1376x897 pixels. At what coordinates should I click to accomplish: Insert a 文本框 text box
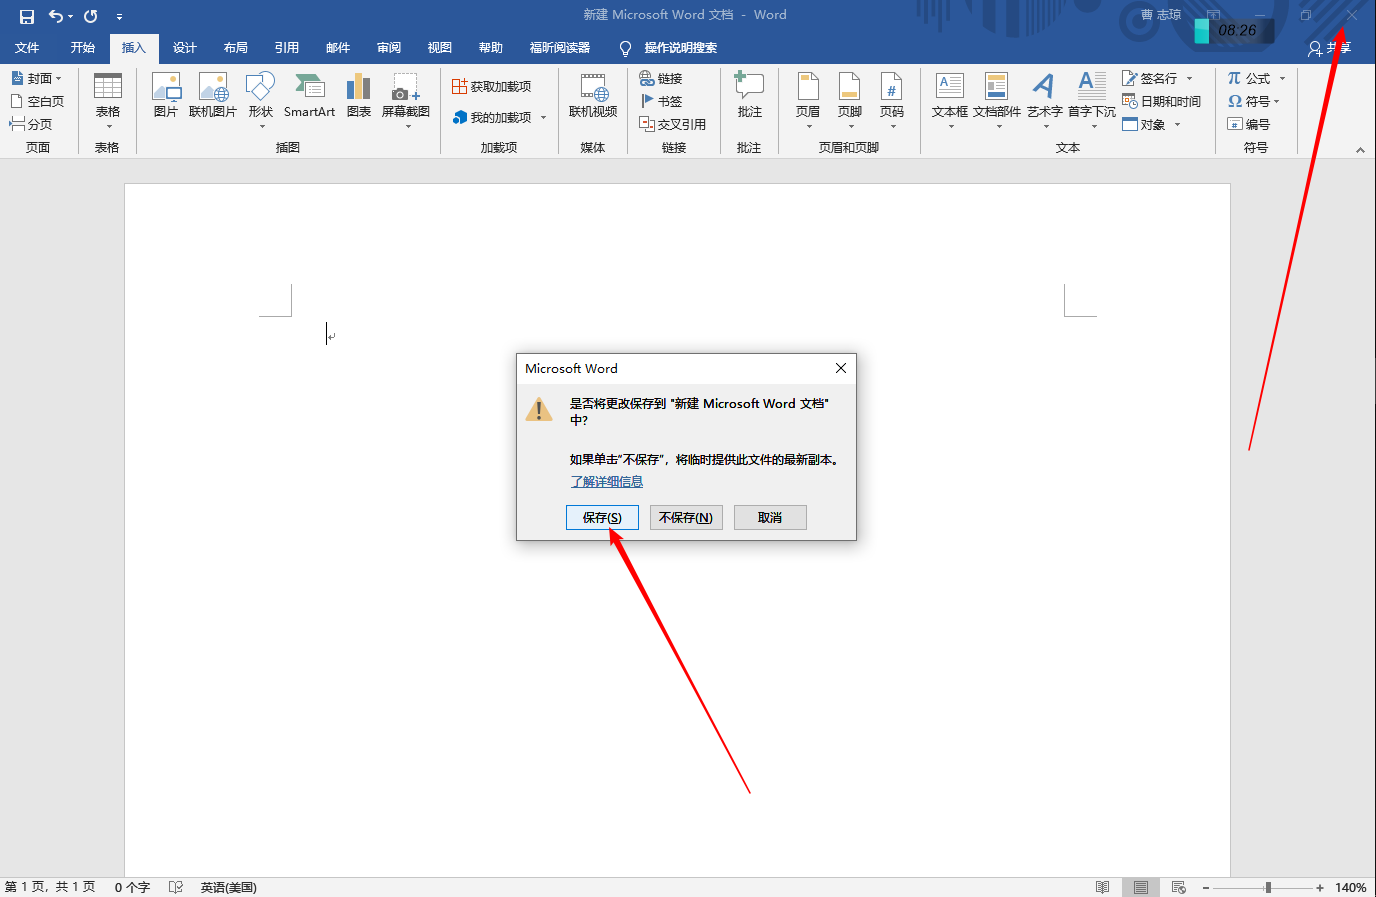(x=950, y=100)
